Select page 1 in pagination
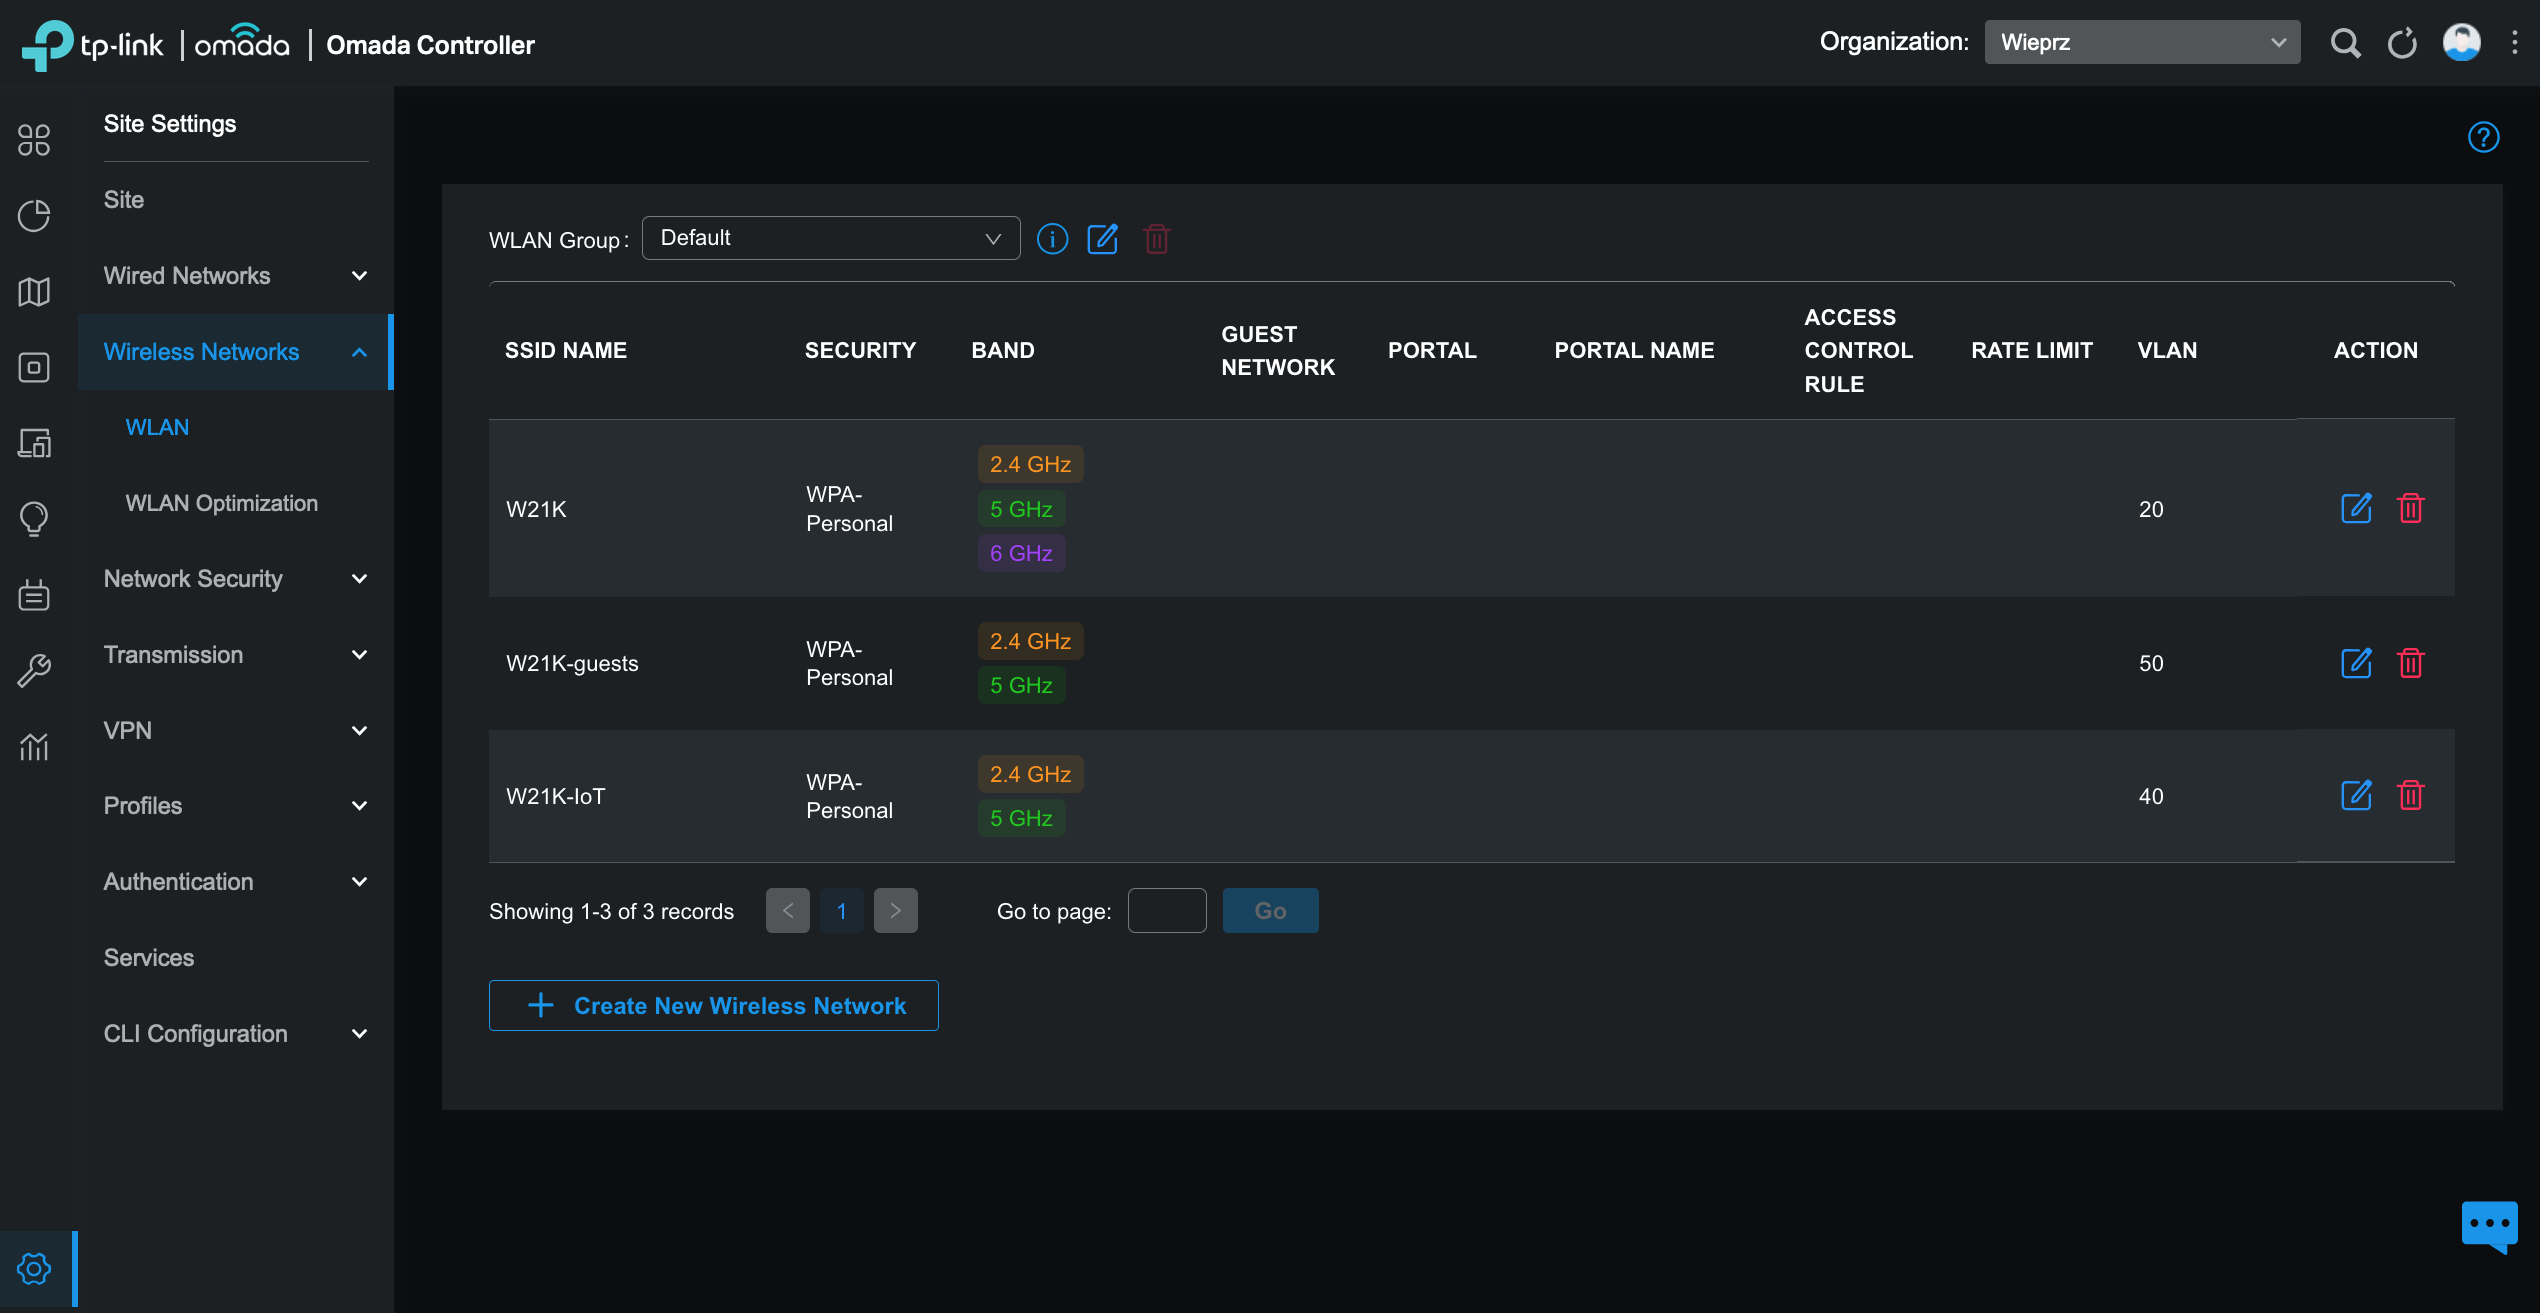The image size is (2540, 1313). tap(842, 910)
